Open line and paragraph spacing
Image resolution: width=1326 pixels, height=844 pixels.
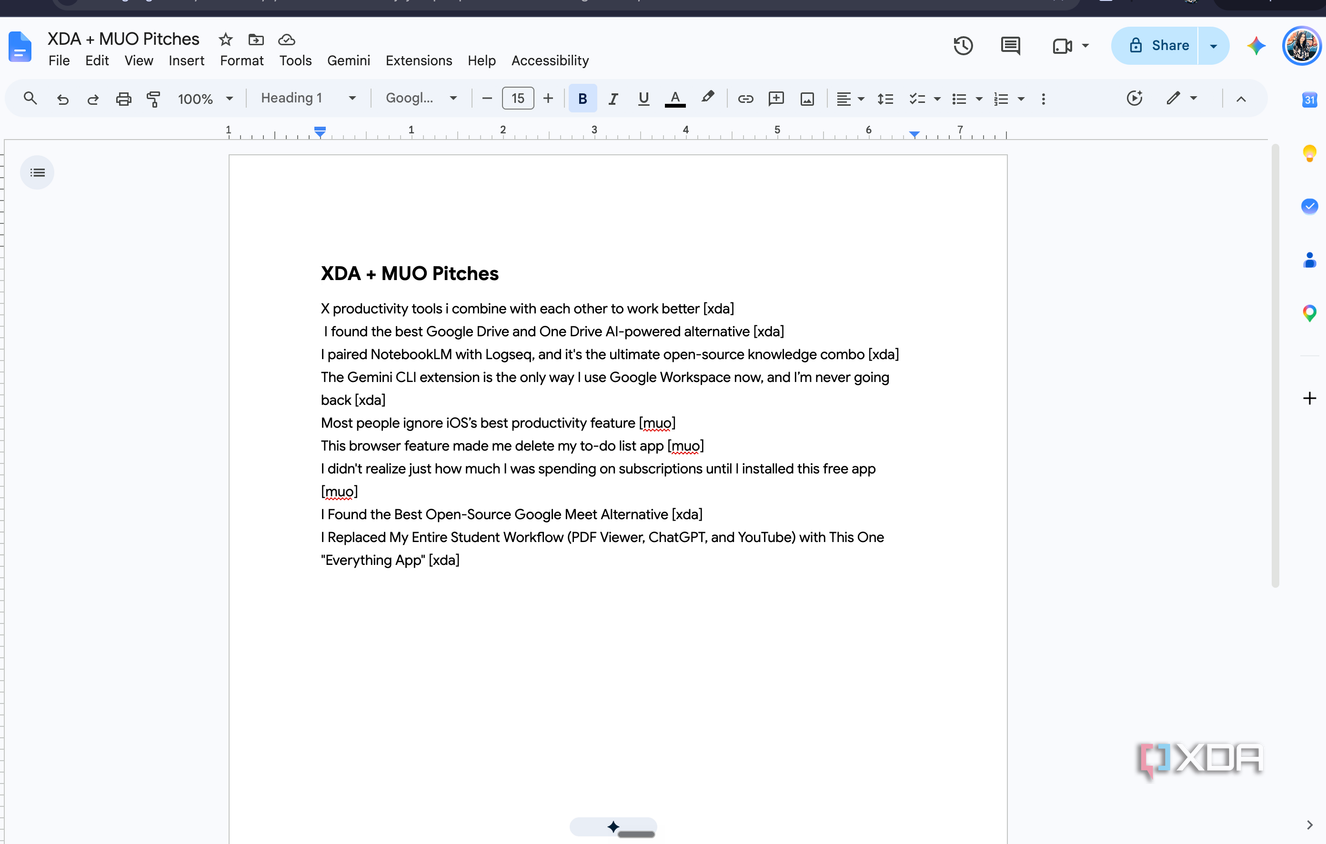(885, 99)
